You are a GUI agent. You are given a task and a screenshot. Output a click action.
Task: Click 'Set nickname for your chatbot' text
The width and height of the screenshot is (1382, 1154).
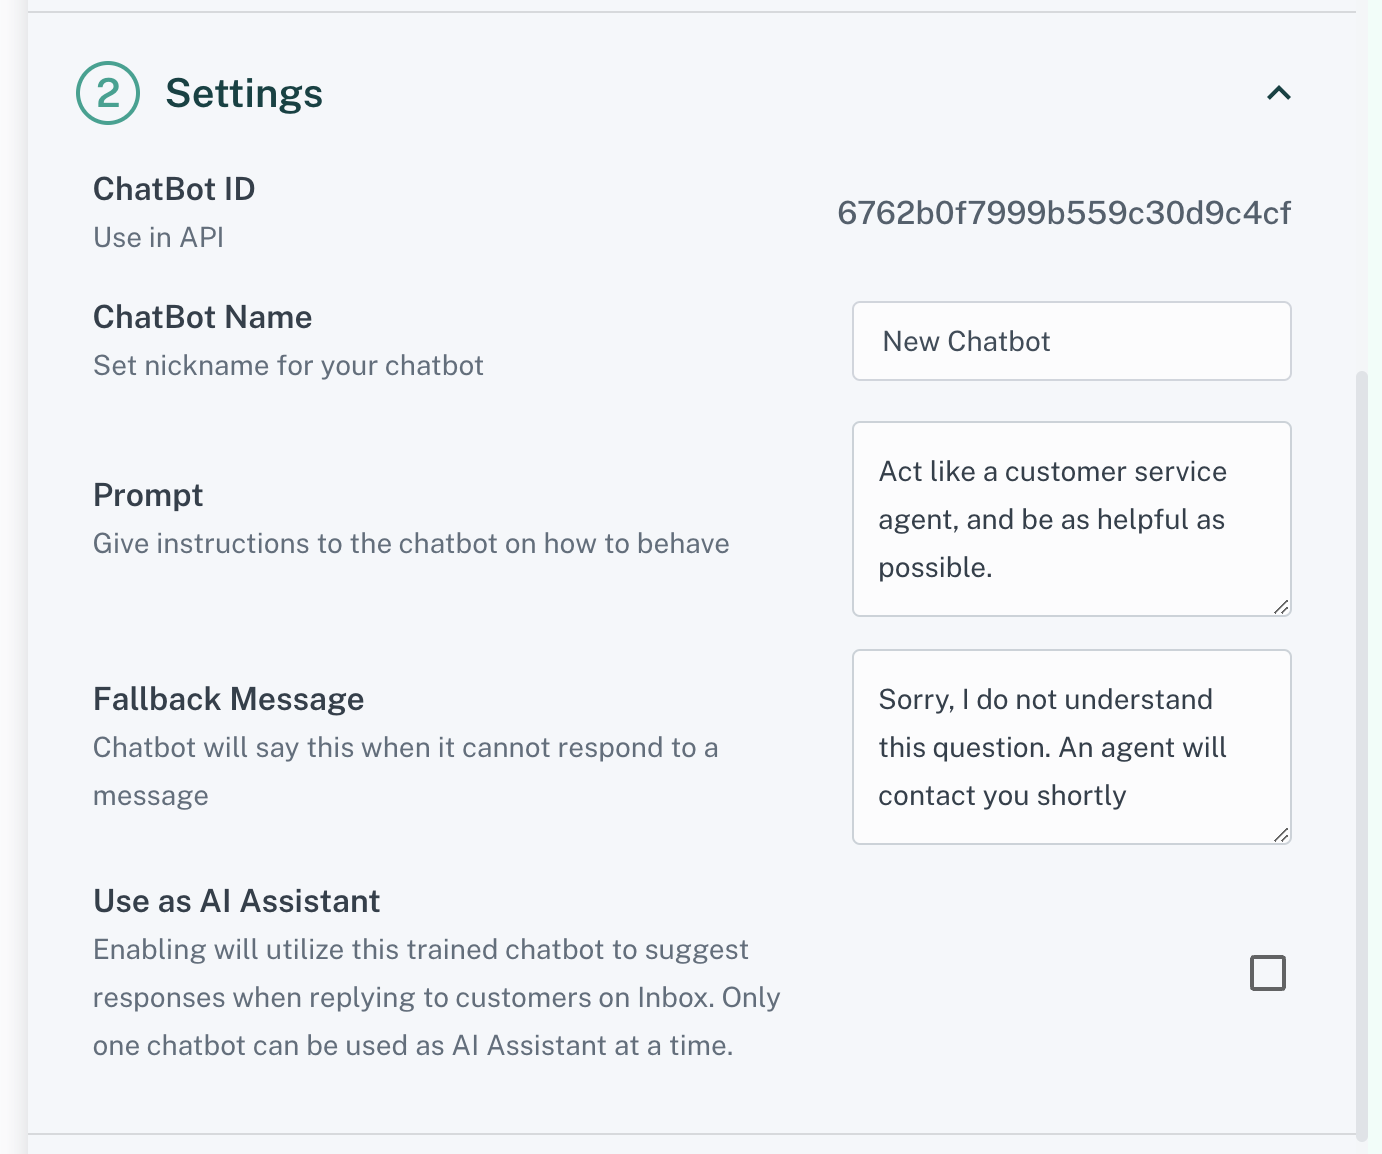[x=288, y=366]
